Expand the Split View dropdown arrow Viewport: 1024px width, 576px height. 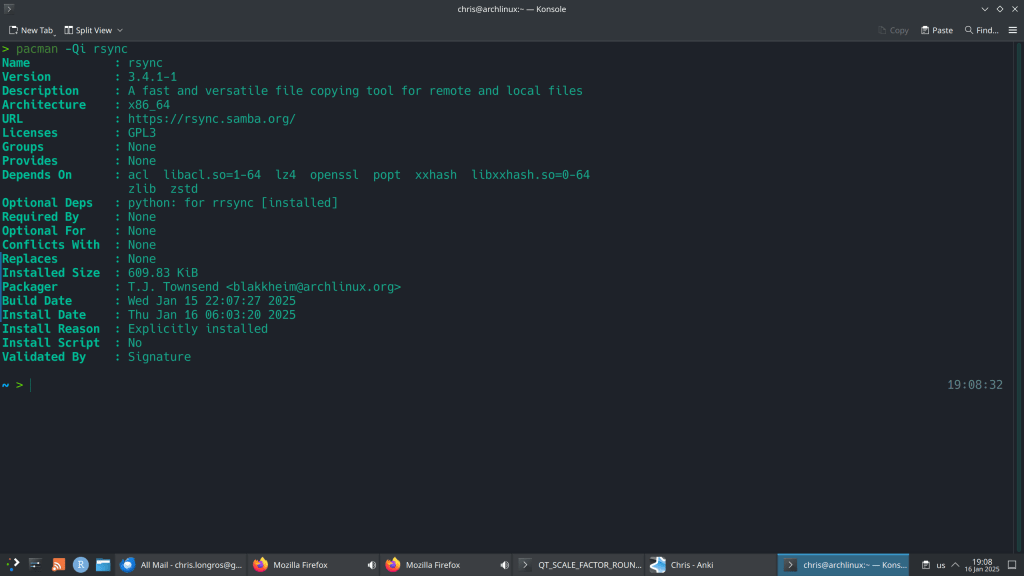(x=120, y=30)
